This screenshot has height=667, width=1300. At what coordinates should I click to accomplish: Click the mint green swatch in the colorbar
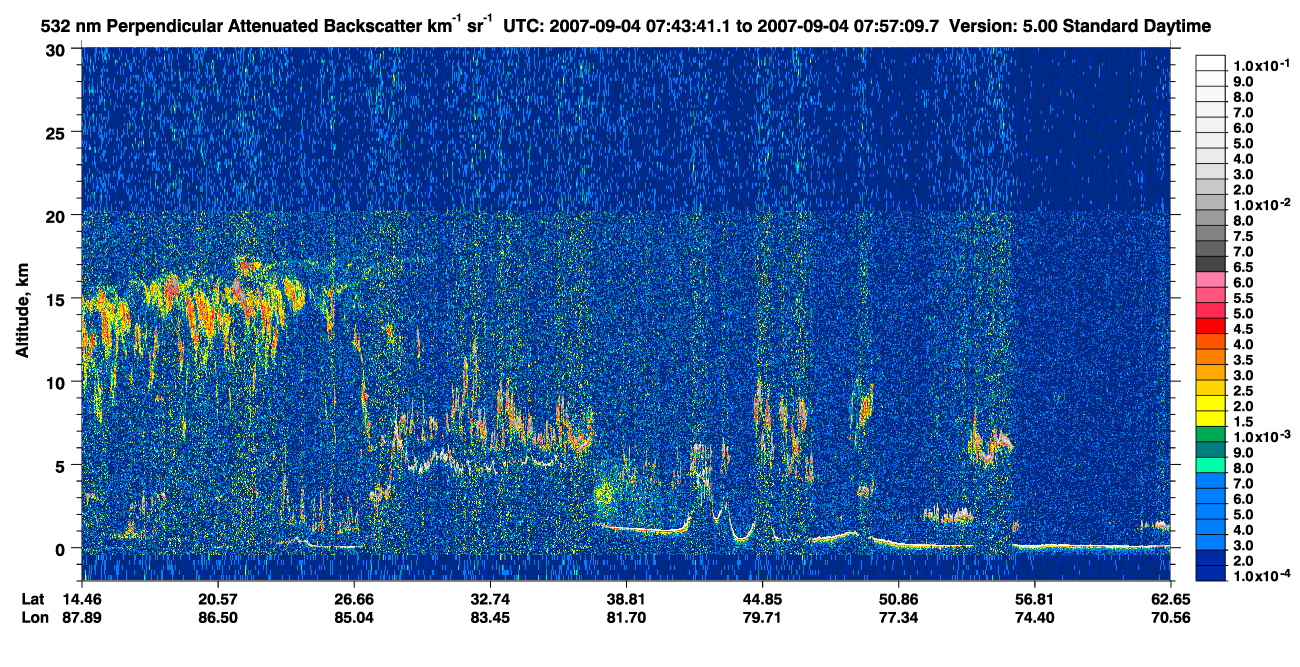(1210, 467)
